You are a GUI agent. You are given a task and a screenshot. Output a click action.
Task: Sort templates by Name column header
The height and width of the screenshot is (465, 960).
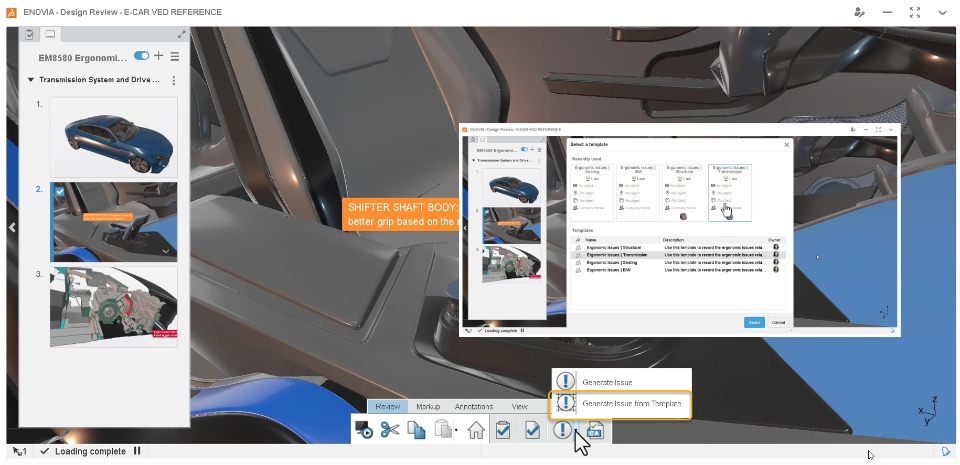pyautogui.click(x=591, y=240)
